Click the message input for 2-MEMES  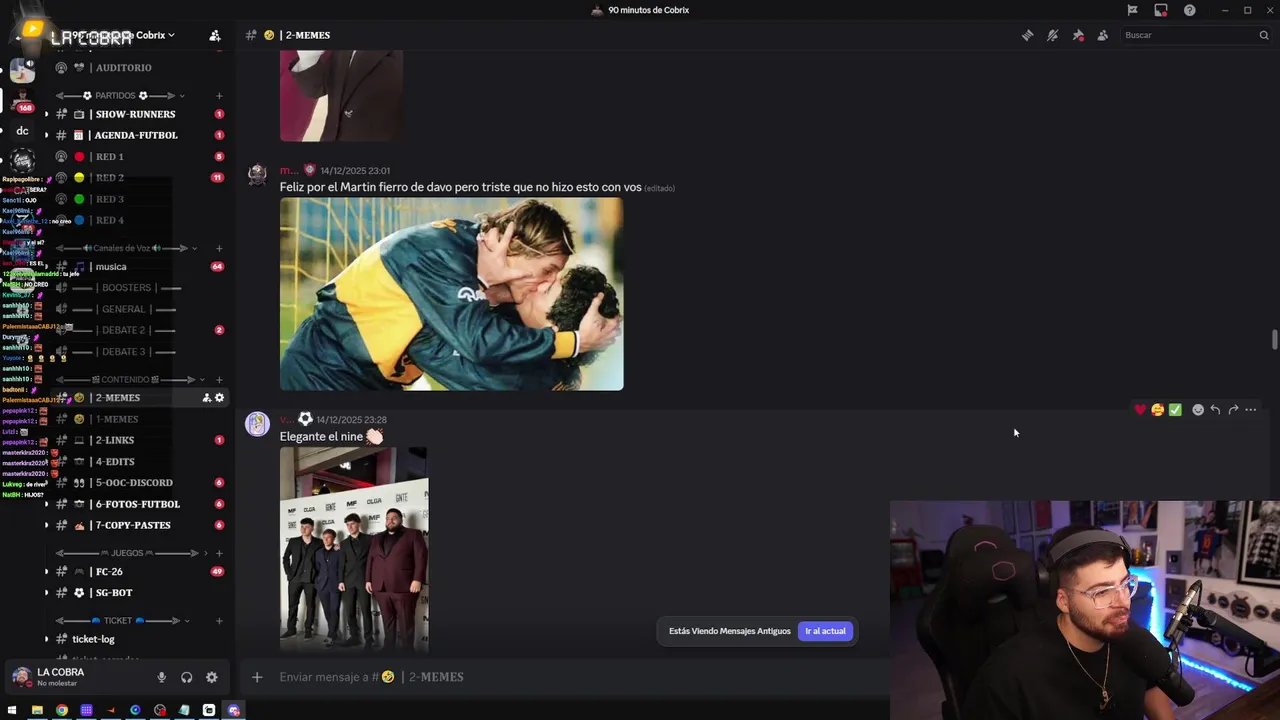580,677
